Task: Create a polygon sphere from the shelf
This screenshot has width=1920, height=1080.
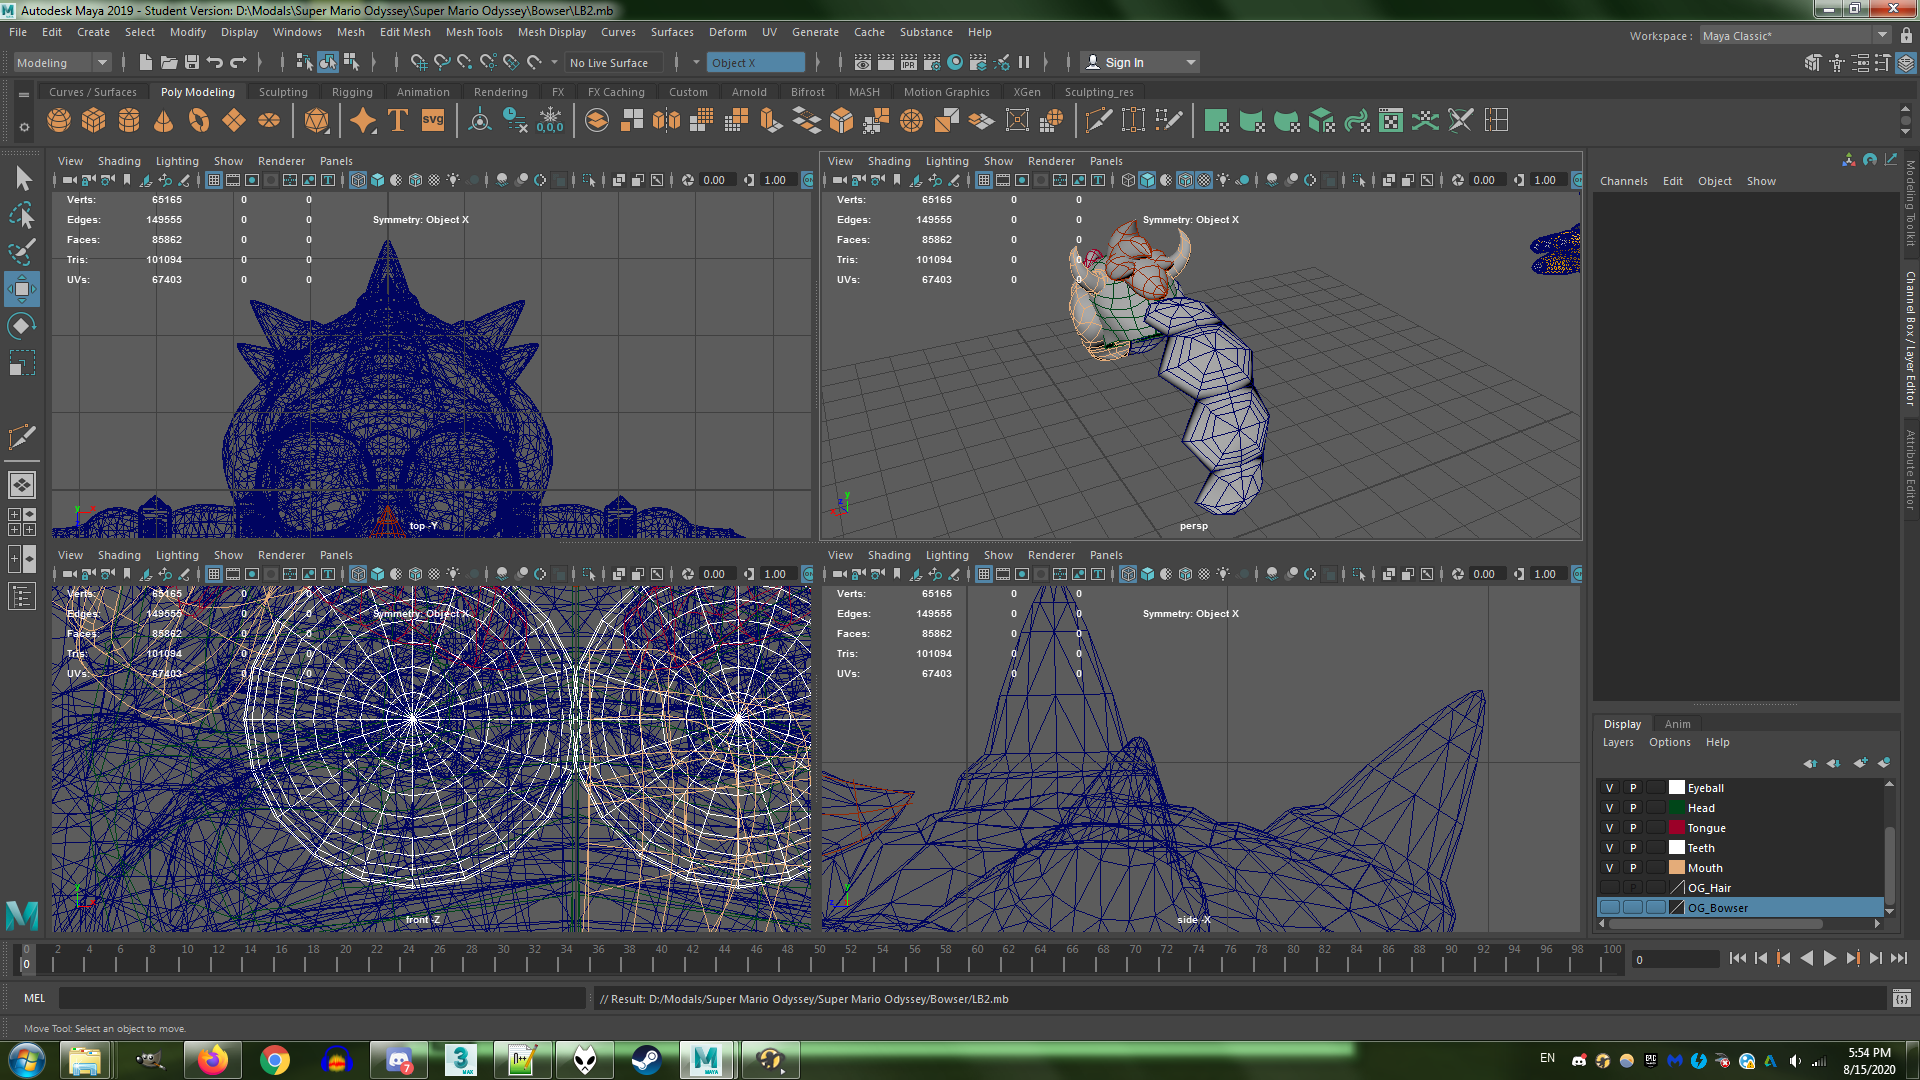Action: (x=59, y=121)
